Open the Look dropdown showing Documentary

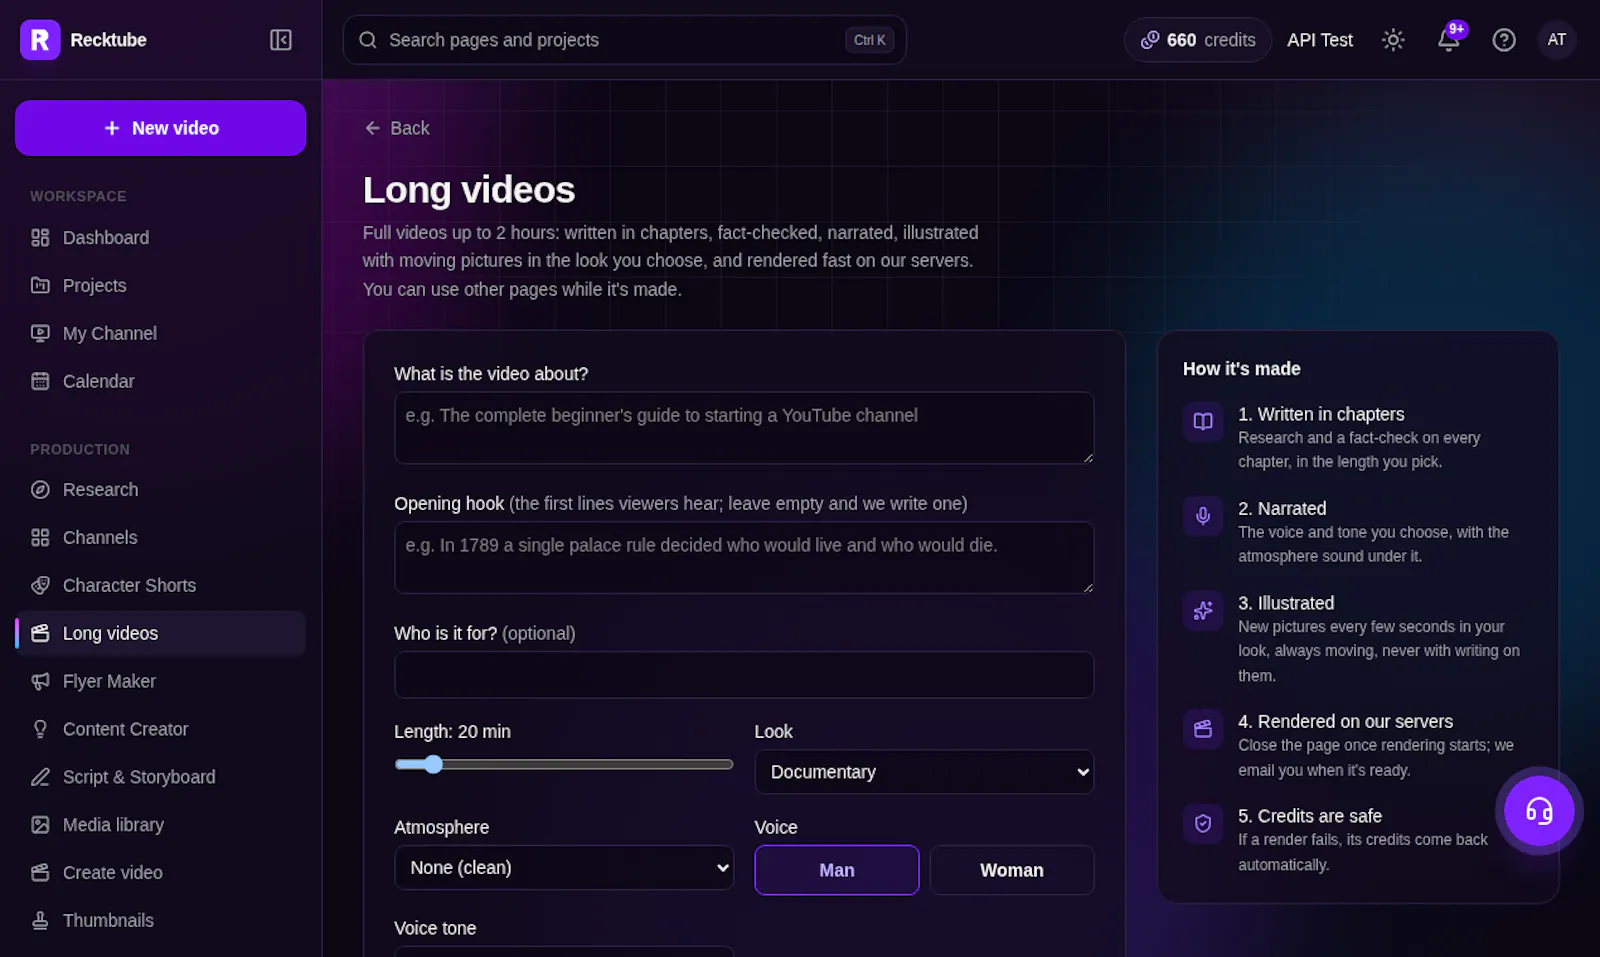coord(924,772)
